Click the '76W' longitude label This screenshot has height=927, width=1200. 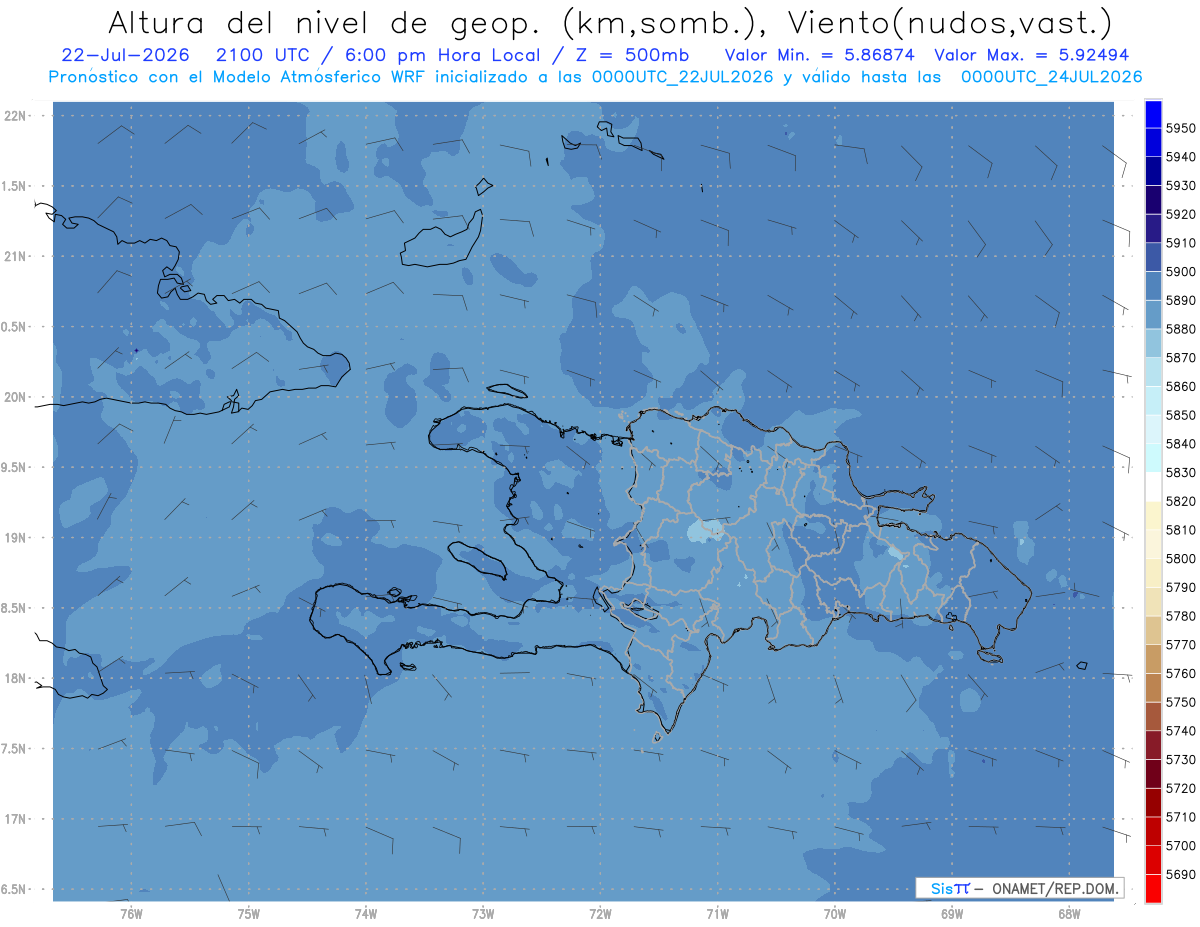pos(131,913)
